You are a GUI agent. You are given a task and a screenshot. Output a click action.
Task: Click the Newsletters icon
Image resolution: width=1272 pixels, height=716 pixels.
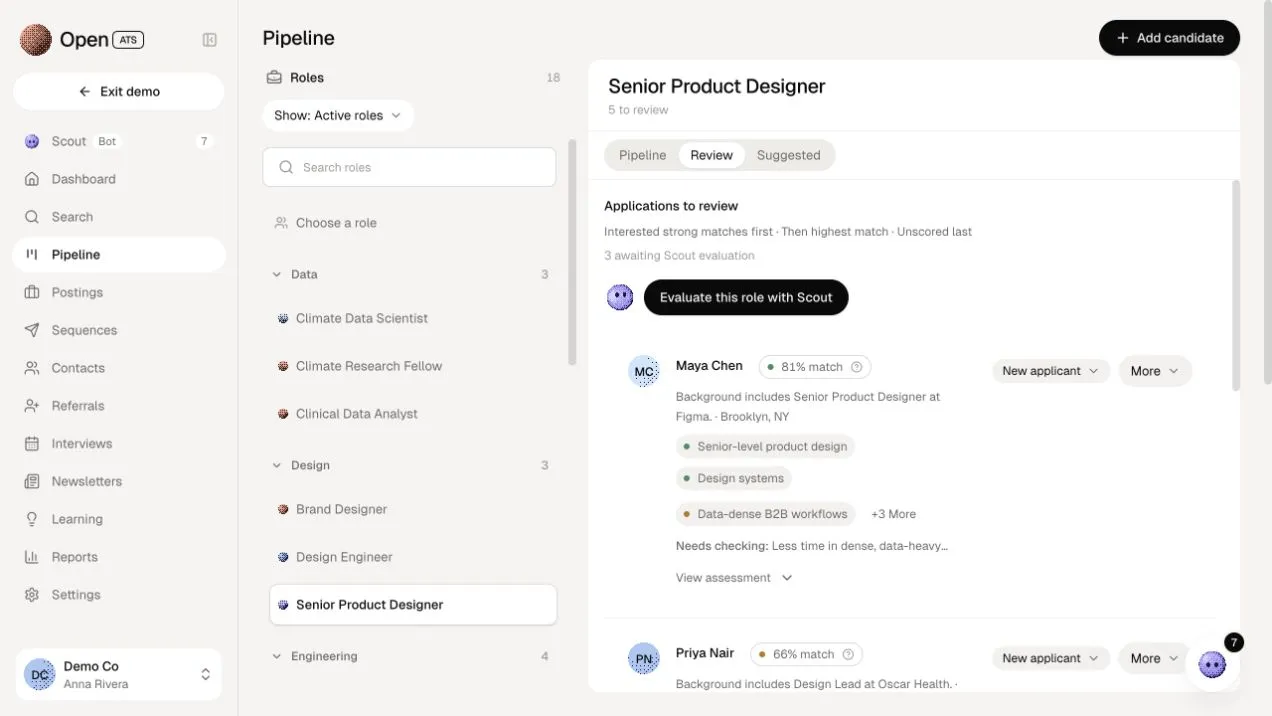tap(32, 481)
